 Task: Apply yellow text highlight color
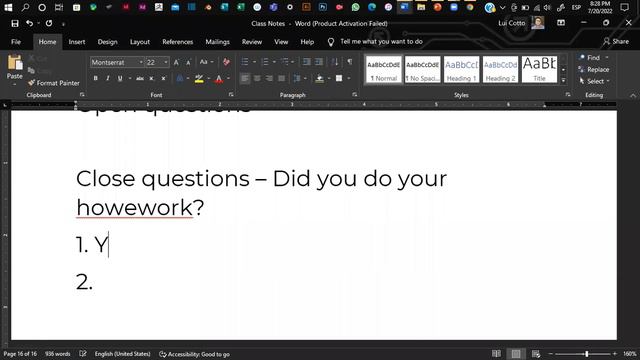199,78
